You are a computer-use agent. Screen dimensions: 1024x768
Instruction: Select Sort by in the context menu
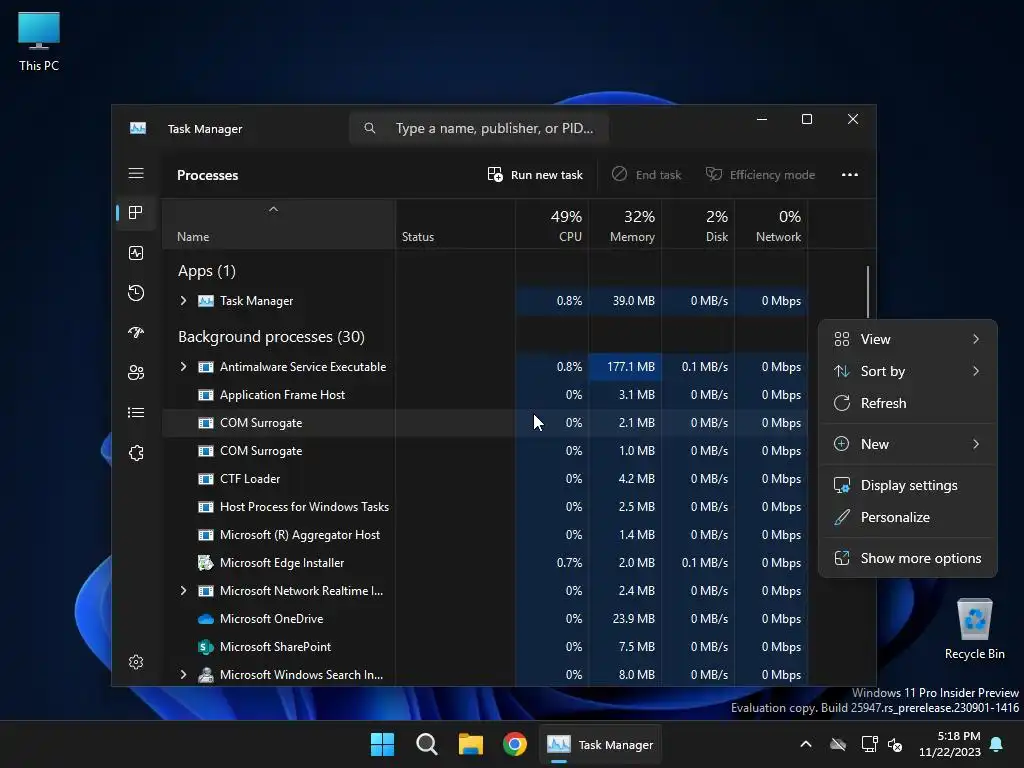click(908, 371)
